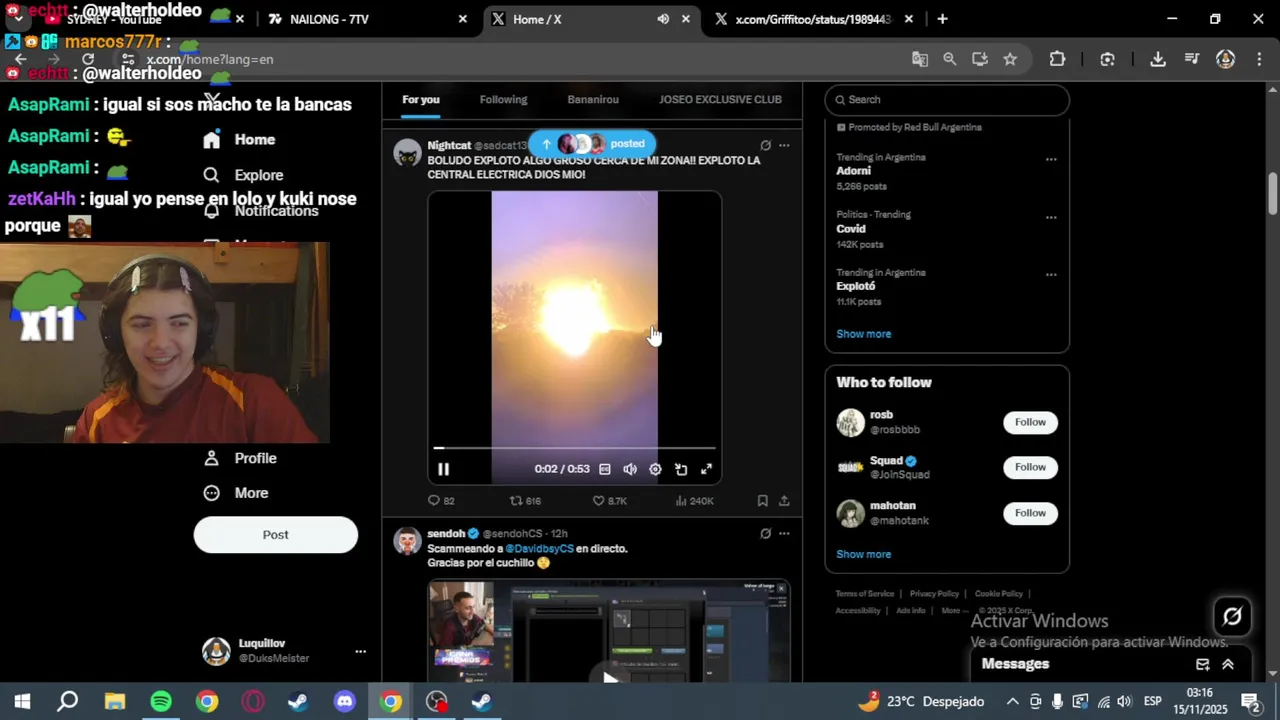This screenshot has width=1280, height=720.
Task: Compose a new message in Messages
Action: click(x=1203, y=664)
